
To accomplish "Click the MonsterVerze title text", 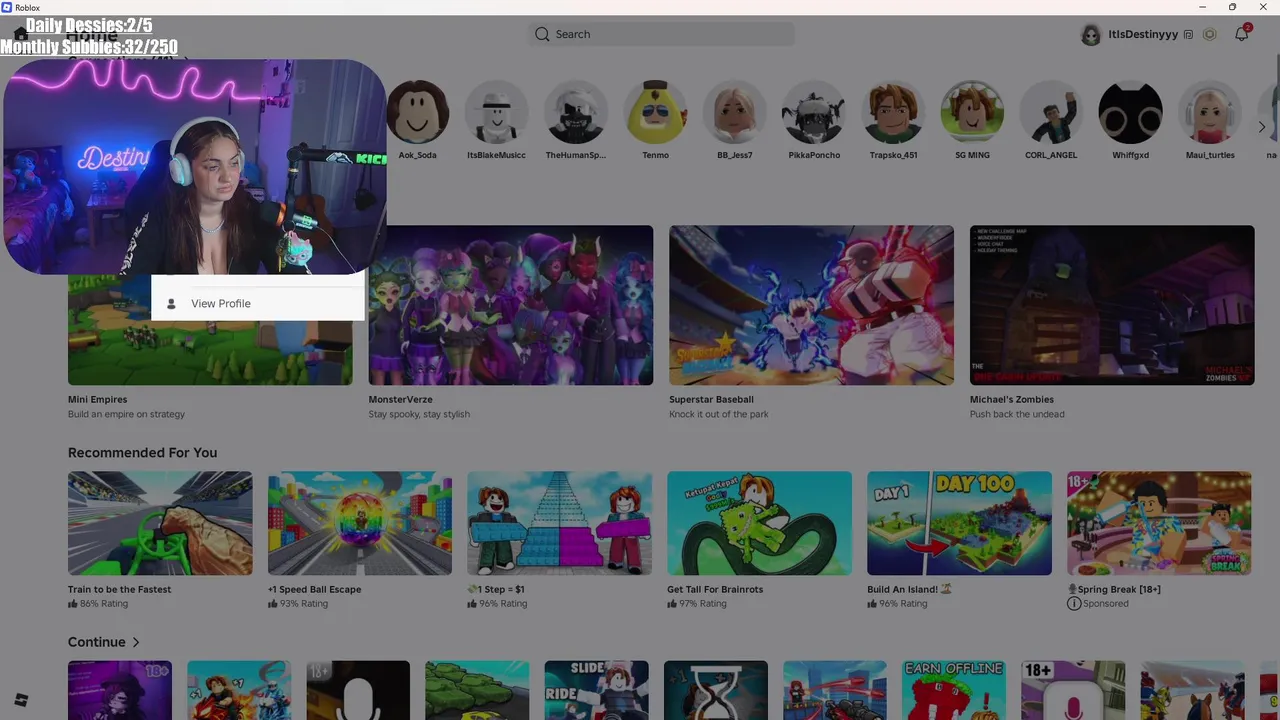I will click(x=400, y=399).
